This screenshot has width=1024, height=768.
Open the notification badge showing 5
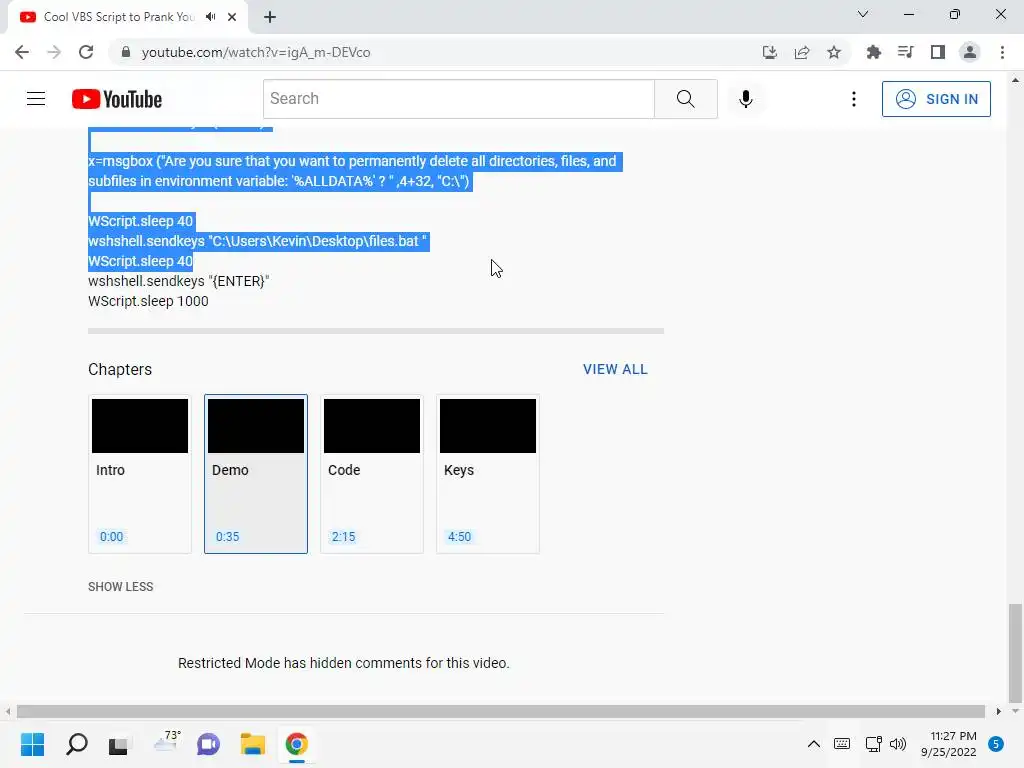coord(996,744)
